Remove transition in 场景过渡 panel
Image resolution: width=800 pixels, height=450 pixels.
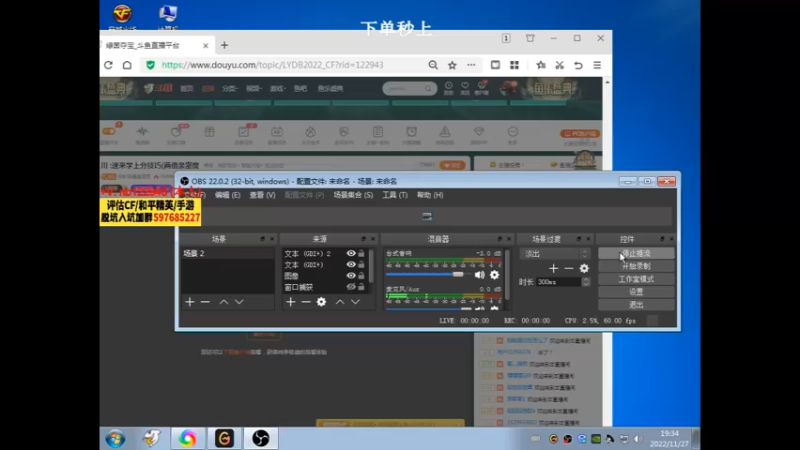pos(569,268)
